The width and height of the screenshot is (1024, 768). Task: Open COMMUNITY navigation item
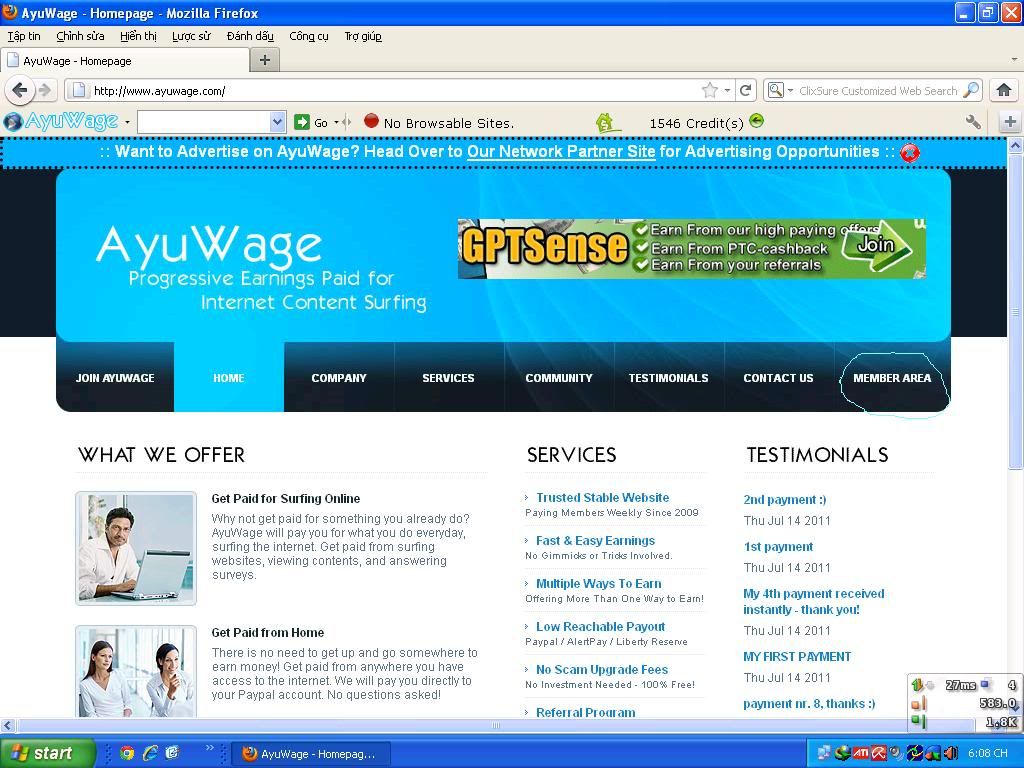(x=559, y=377)
